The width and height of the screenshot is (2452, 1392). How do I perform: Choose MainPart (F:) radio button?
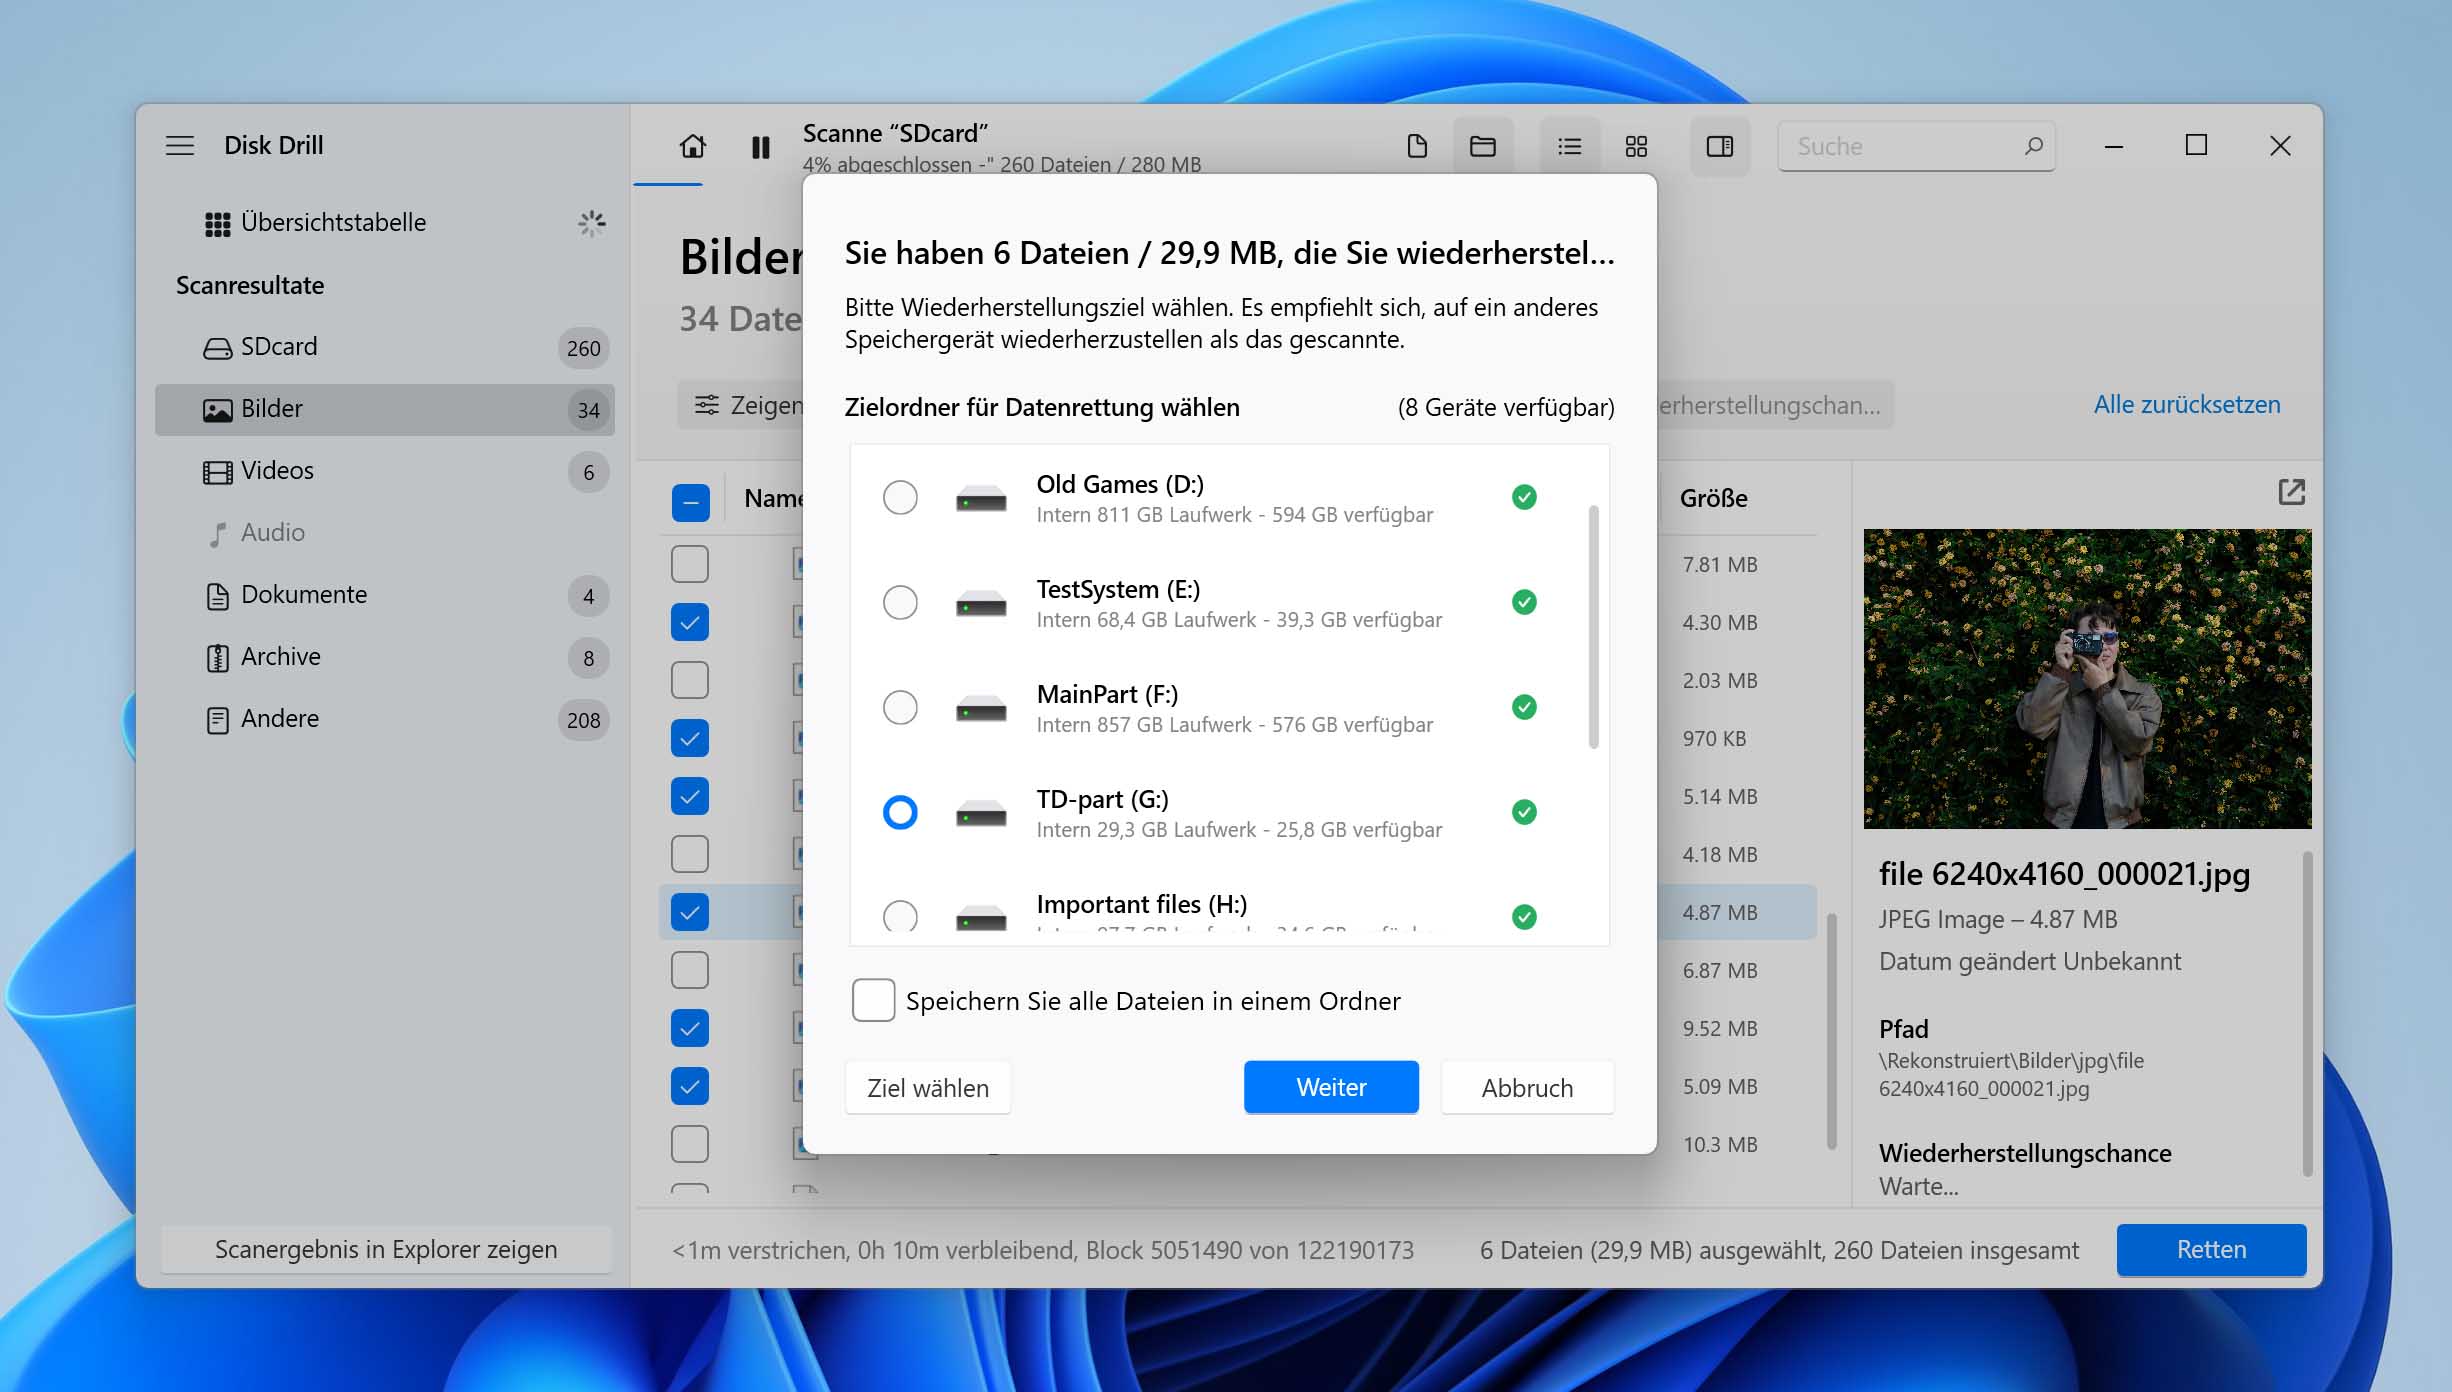point(900,707)
